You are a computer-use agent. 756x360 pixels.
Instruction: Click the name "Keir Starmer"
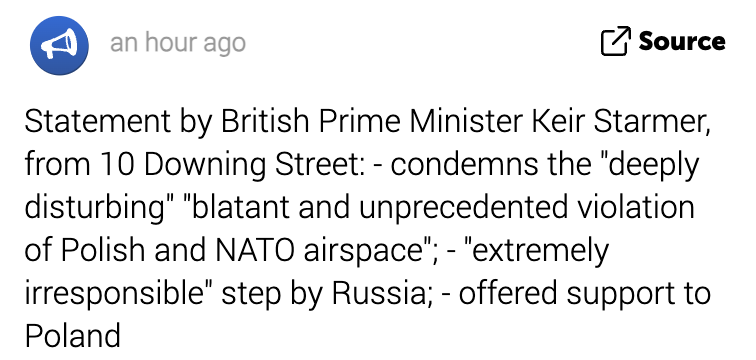click(621, 123)
